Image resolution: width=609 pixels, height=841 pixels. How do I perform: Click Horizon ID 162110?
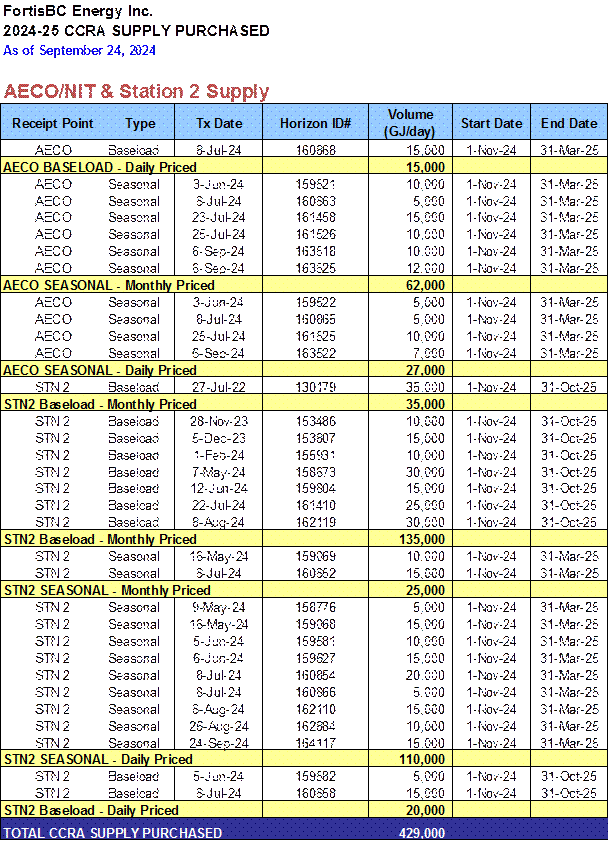pos(315,710)
